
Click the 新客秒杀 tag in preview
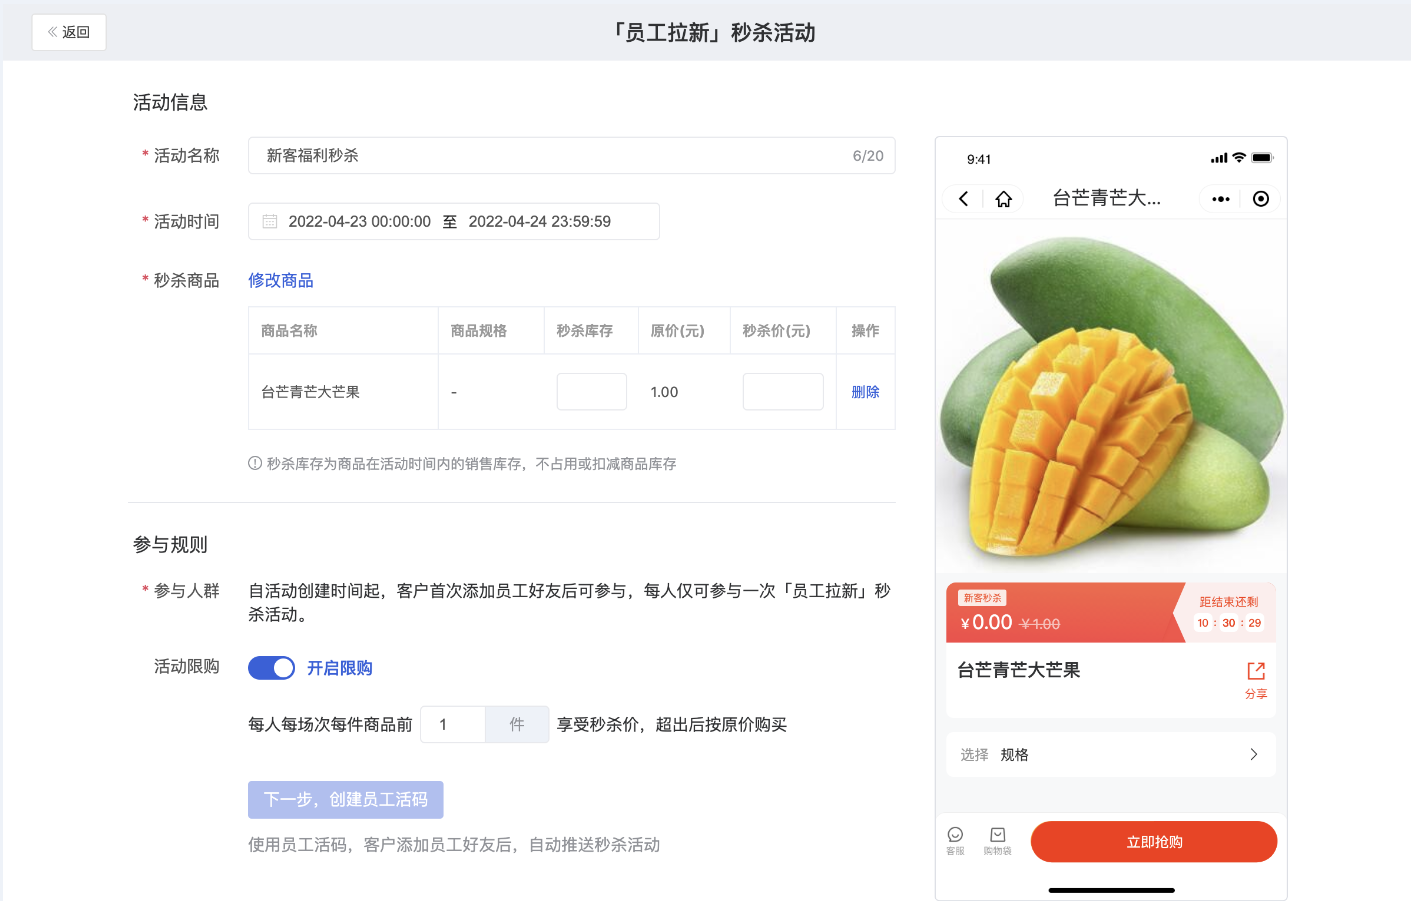click(x=982, y=598)
